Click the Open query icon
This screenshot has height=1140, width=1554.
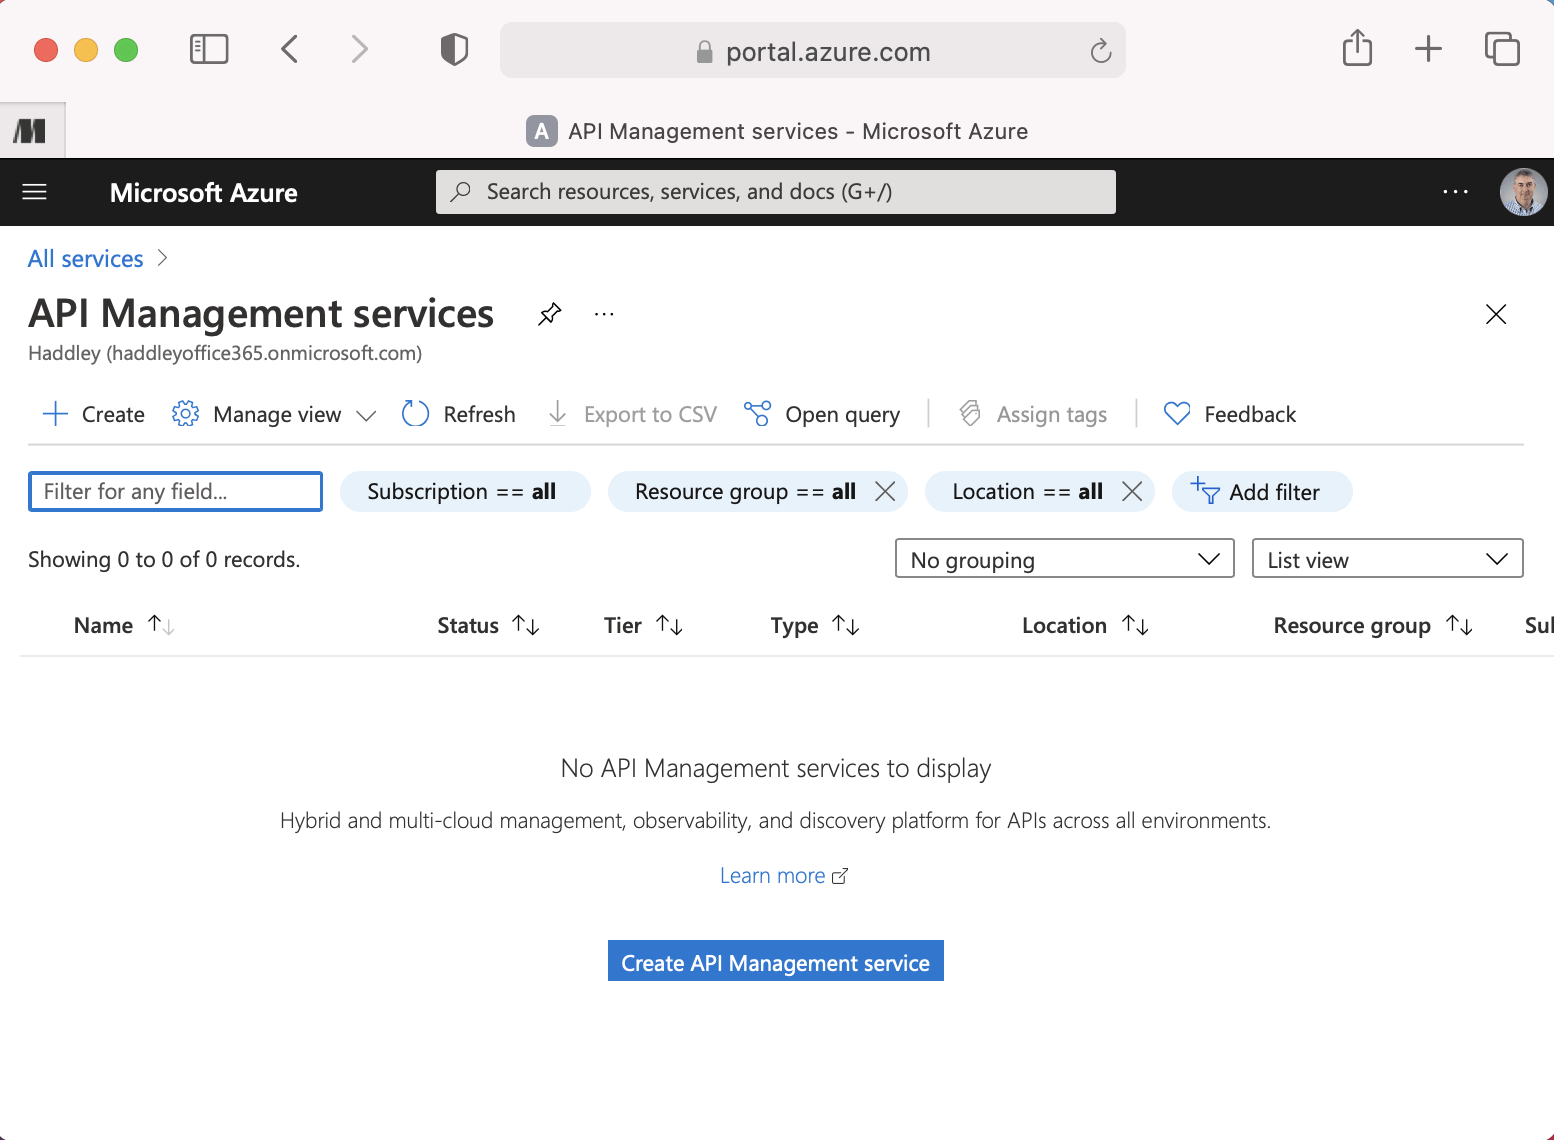757,414
